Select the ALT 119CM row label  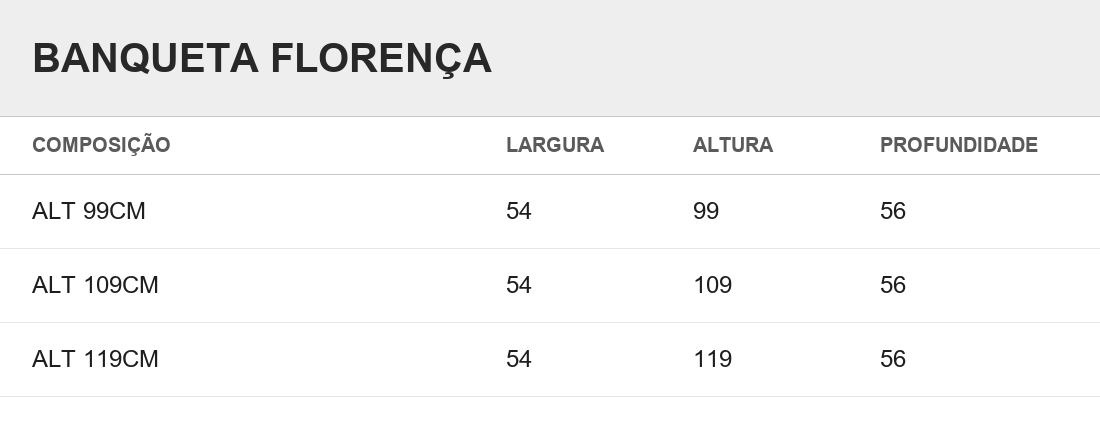coord(95,359)
